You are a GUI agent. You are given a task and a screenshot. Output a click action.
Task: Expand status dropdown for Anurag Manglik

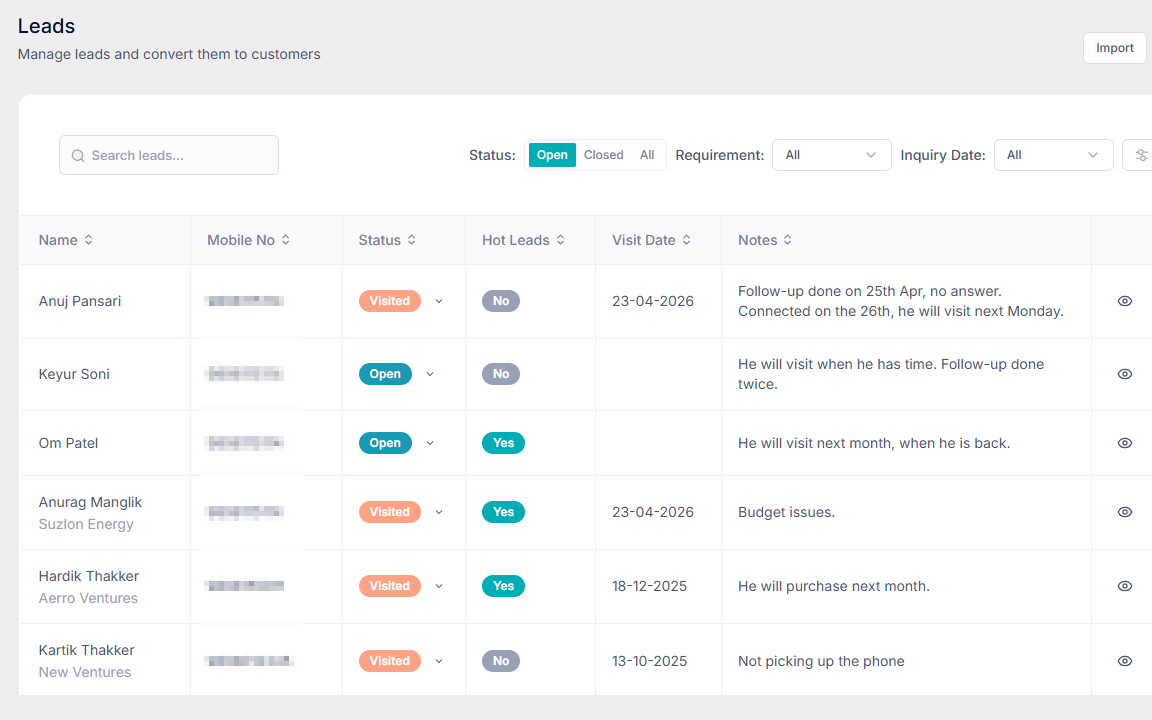point(439,512)
